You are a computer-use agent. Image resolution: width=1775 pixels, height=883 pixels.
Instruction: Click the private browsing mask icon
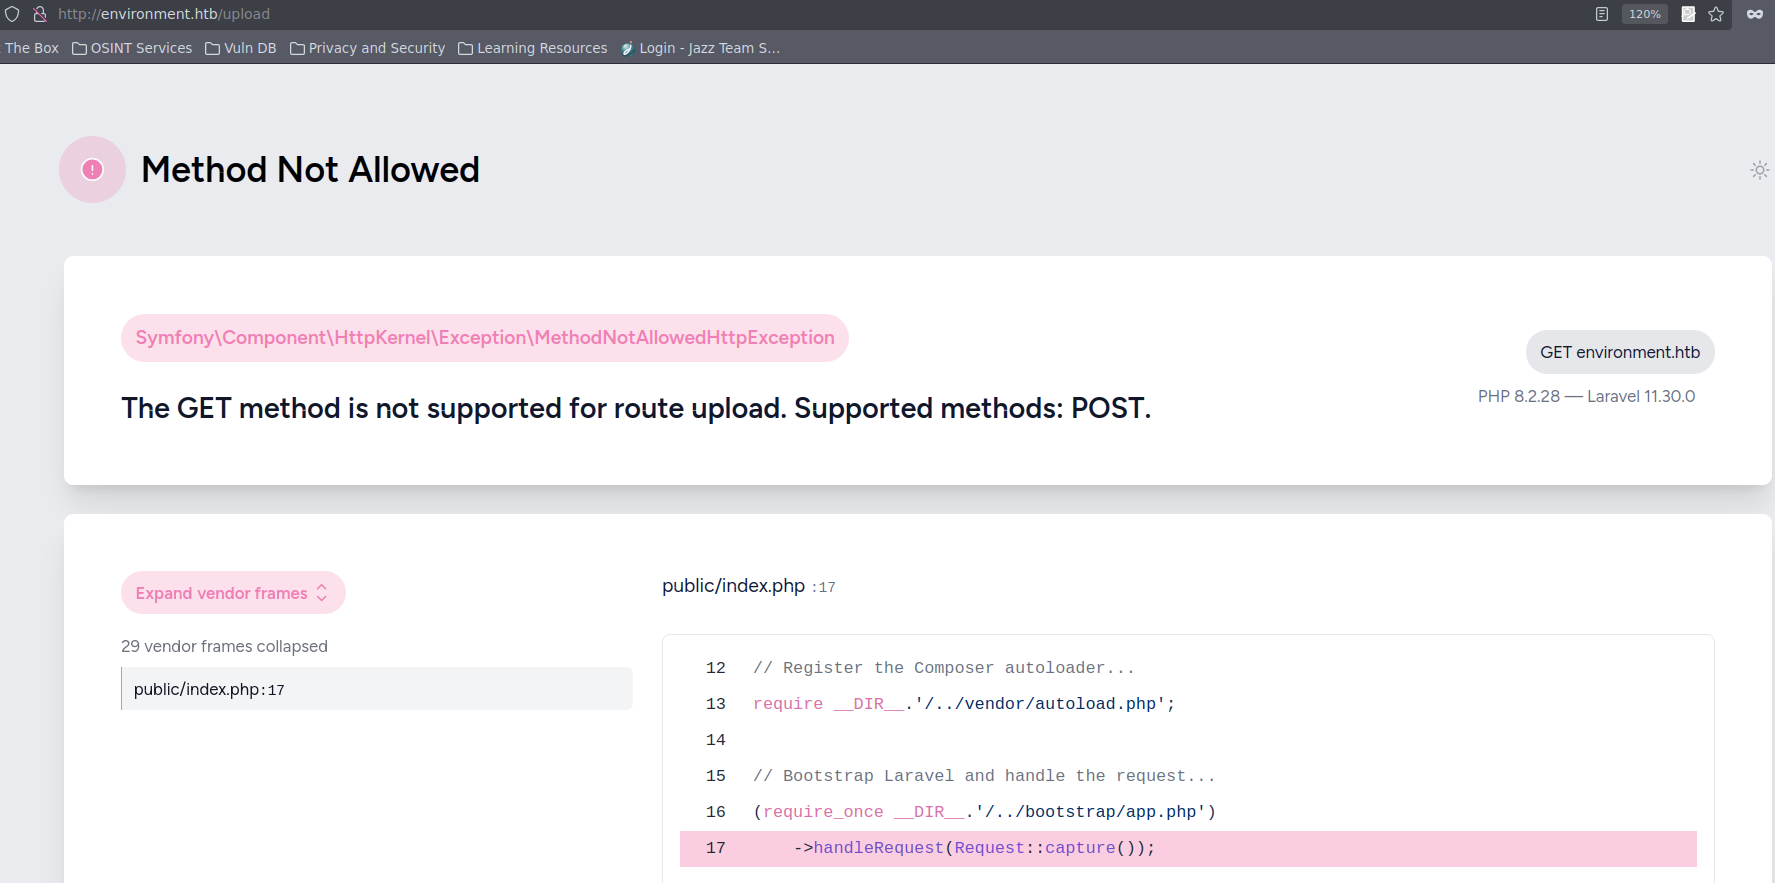(1754, 14)
